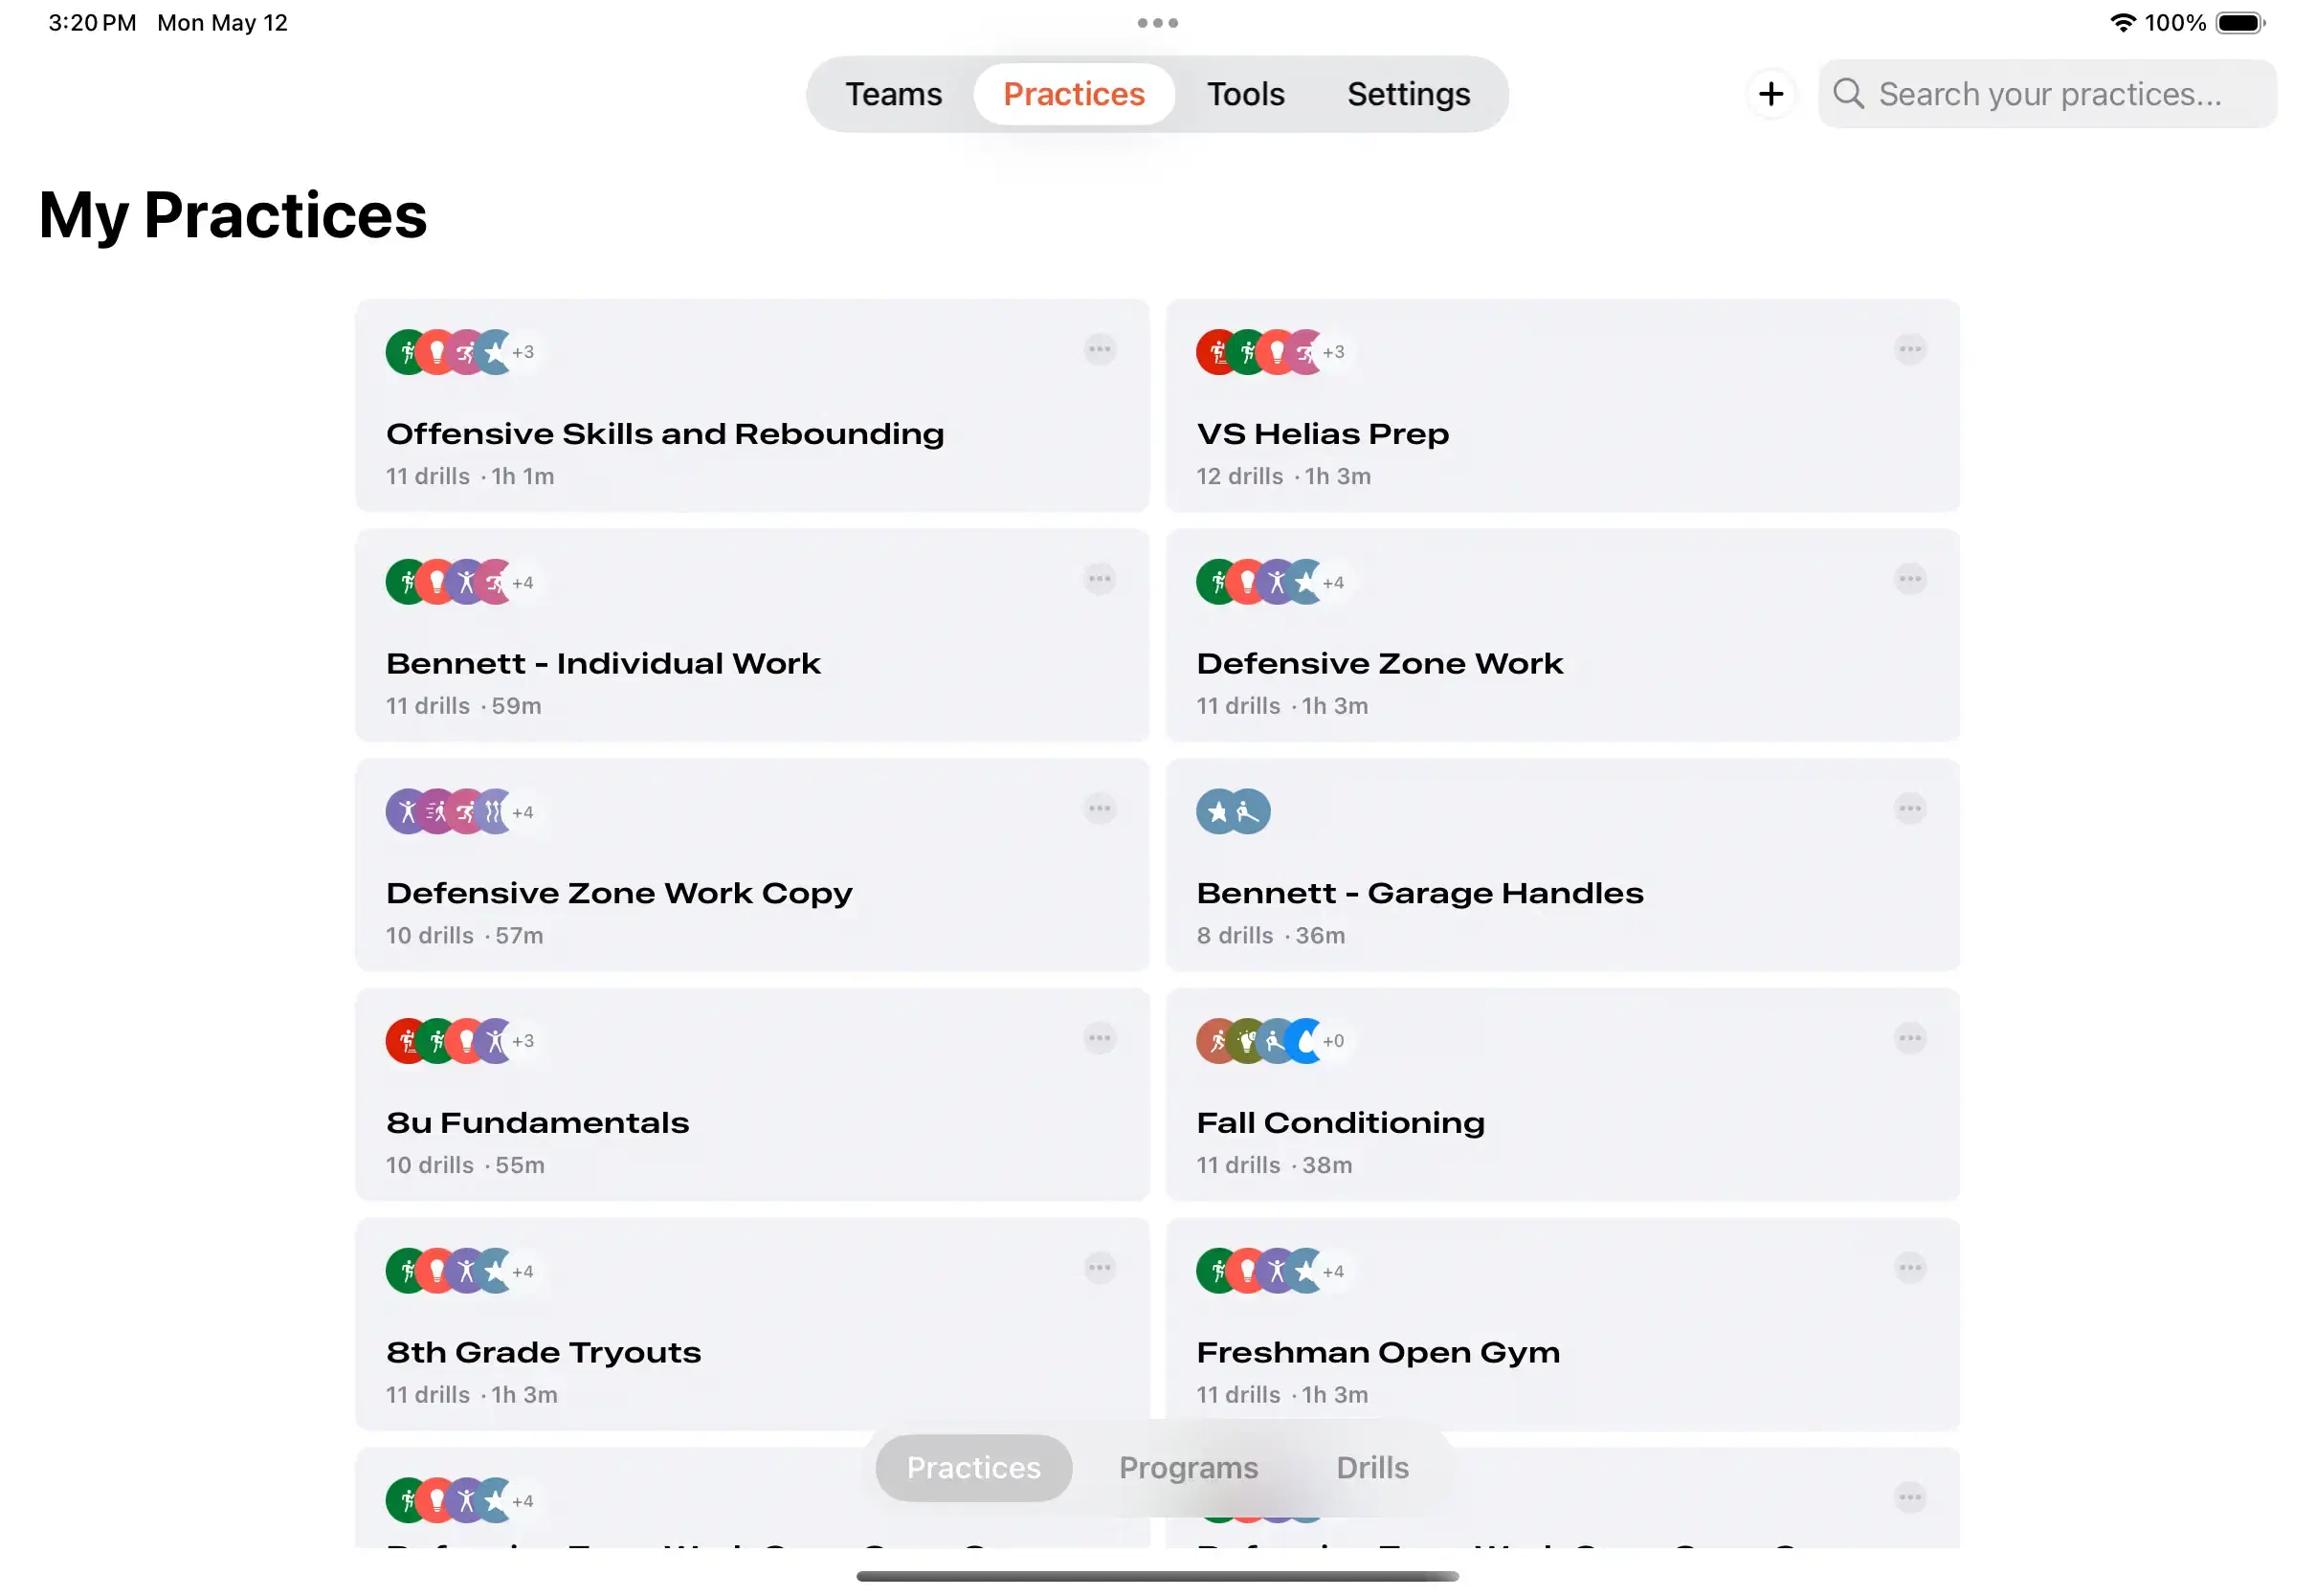Open Offensive Skills and Rebounding practice
2316x1596 pixels.
point(752,406)
